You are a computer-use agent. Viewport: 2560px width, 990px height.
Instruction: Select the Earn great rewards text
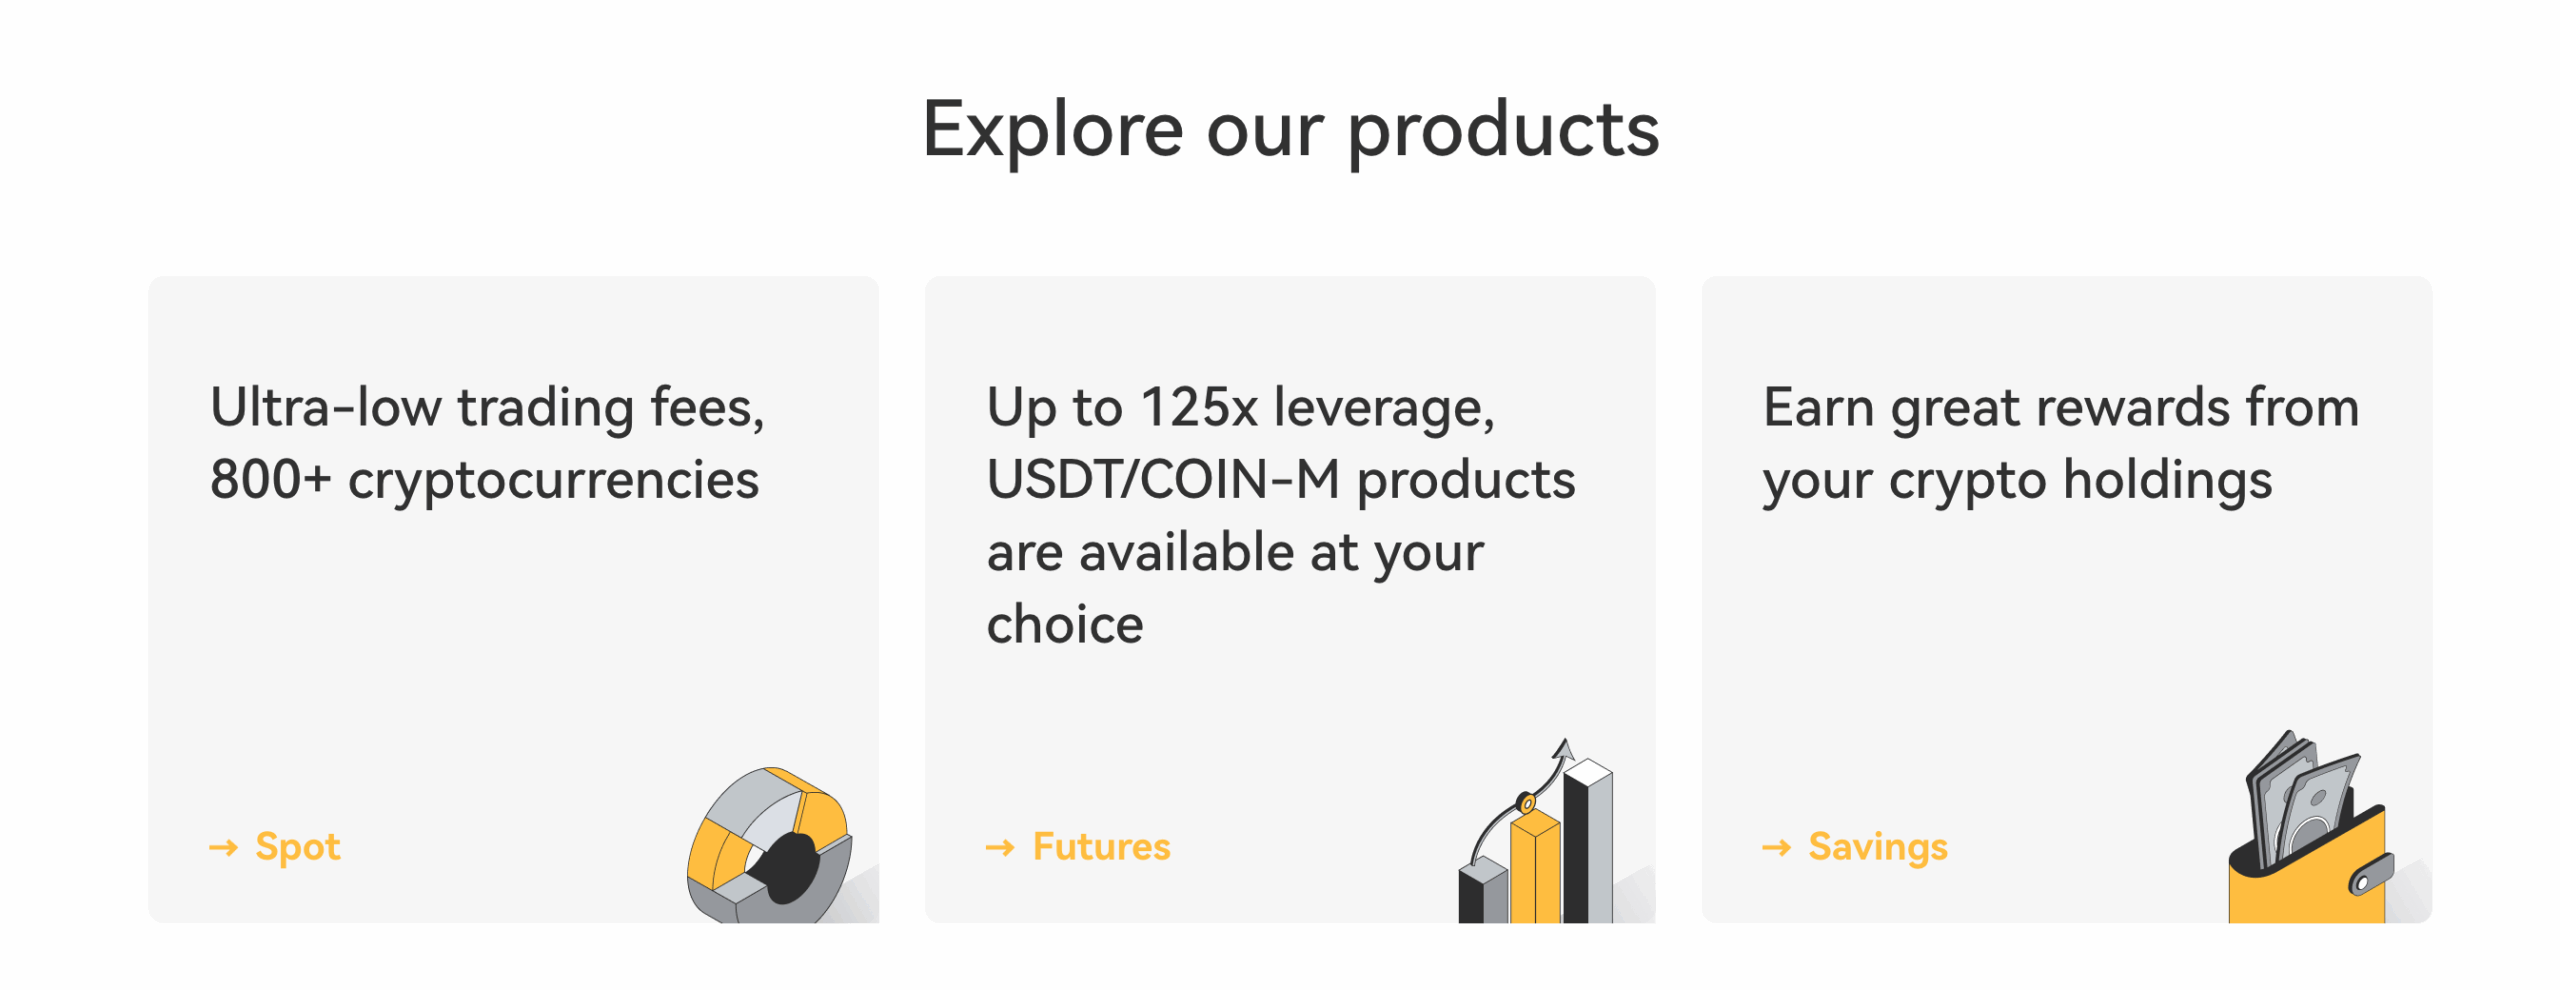coord(2060,443)
